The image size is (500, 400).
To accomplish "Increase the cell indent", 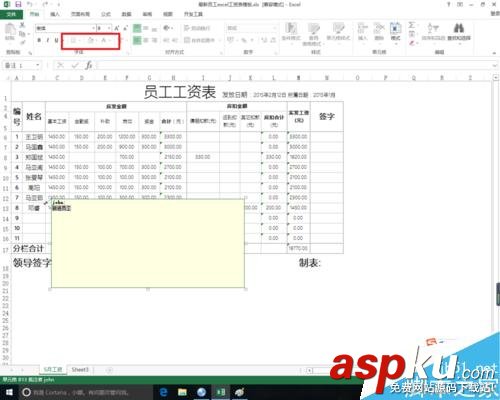I will (175, 40).
